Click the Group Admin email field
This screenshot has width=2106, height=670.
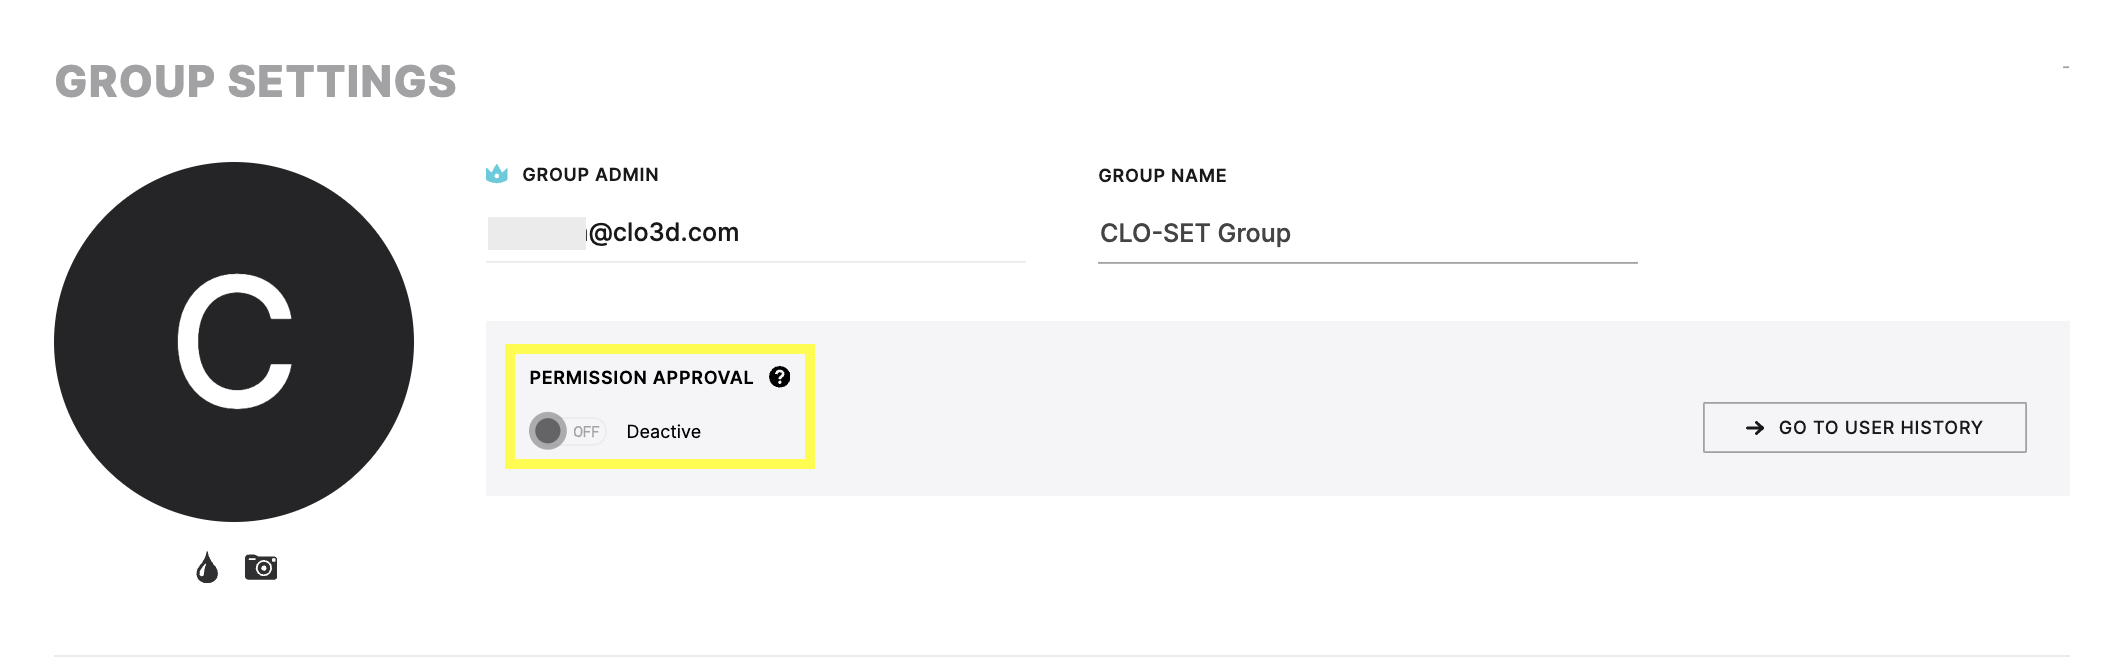756,234
